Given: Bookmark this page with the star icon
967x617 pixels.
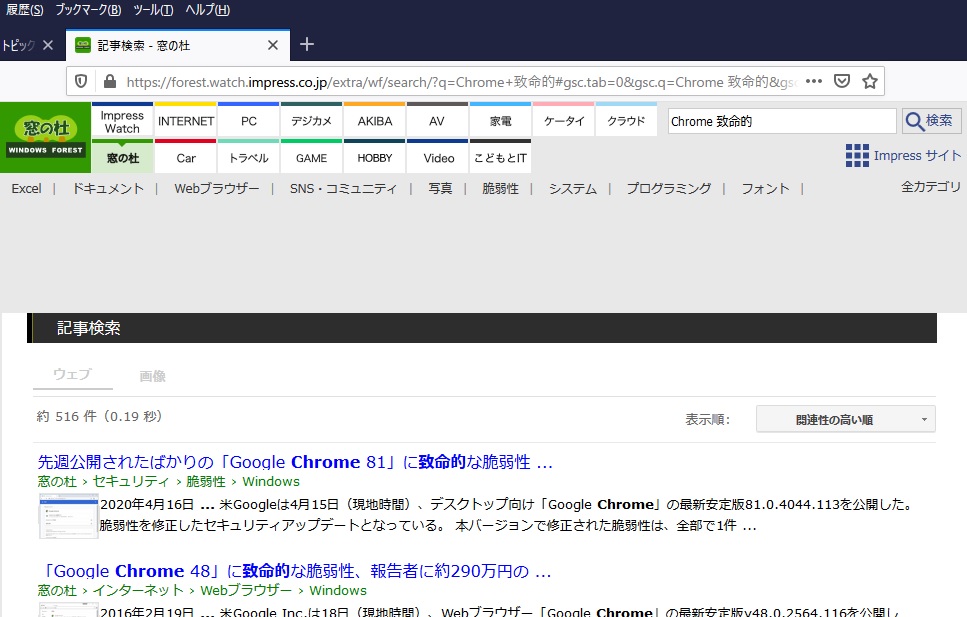Looking at the screenshot, I should tap(870, 81).
